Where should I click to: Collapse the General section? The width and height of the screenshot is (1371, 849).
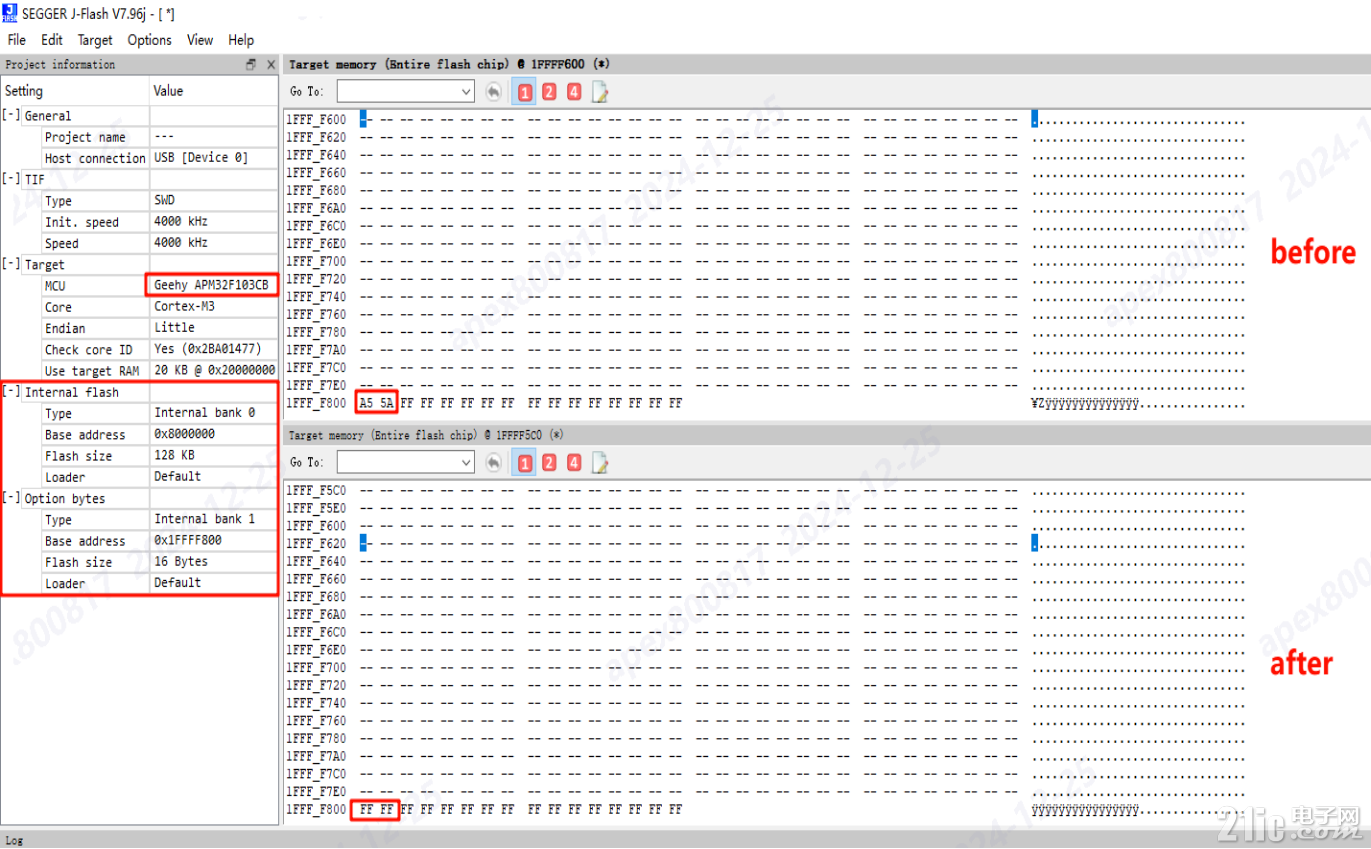point(11,116)
